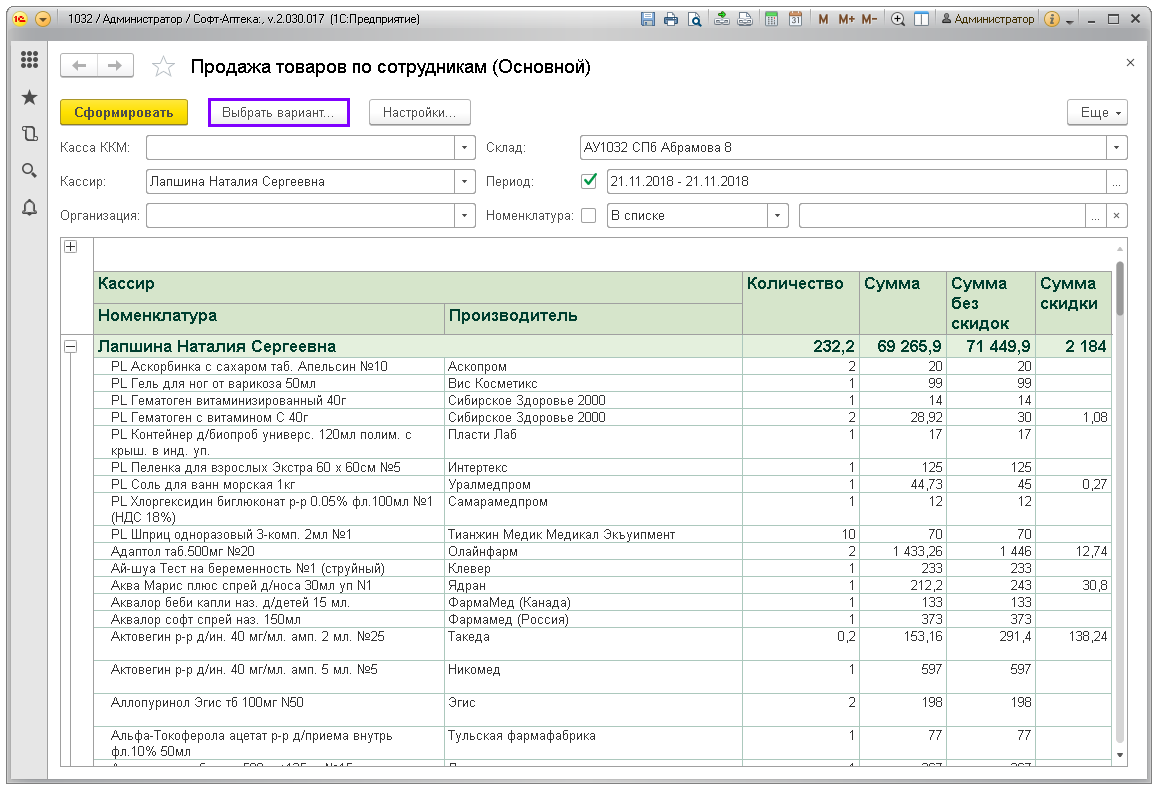Screen dimensions: 1157x791
Task: Click the Print icon in the title bar
Action: (x=670, y=19)
